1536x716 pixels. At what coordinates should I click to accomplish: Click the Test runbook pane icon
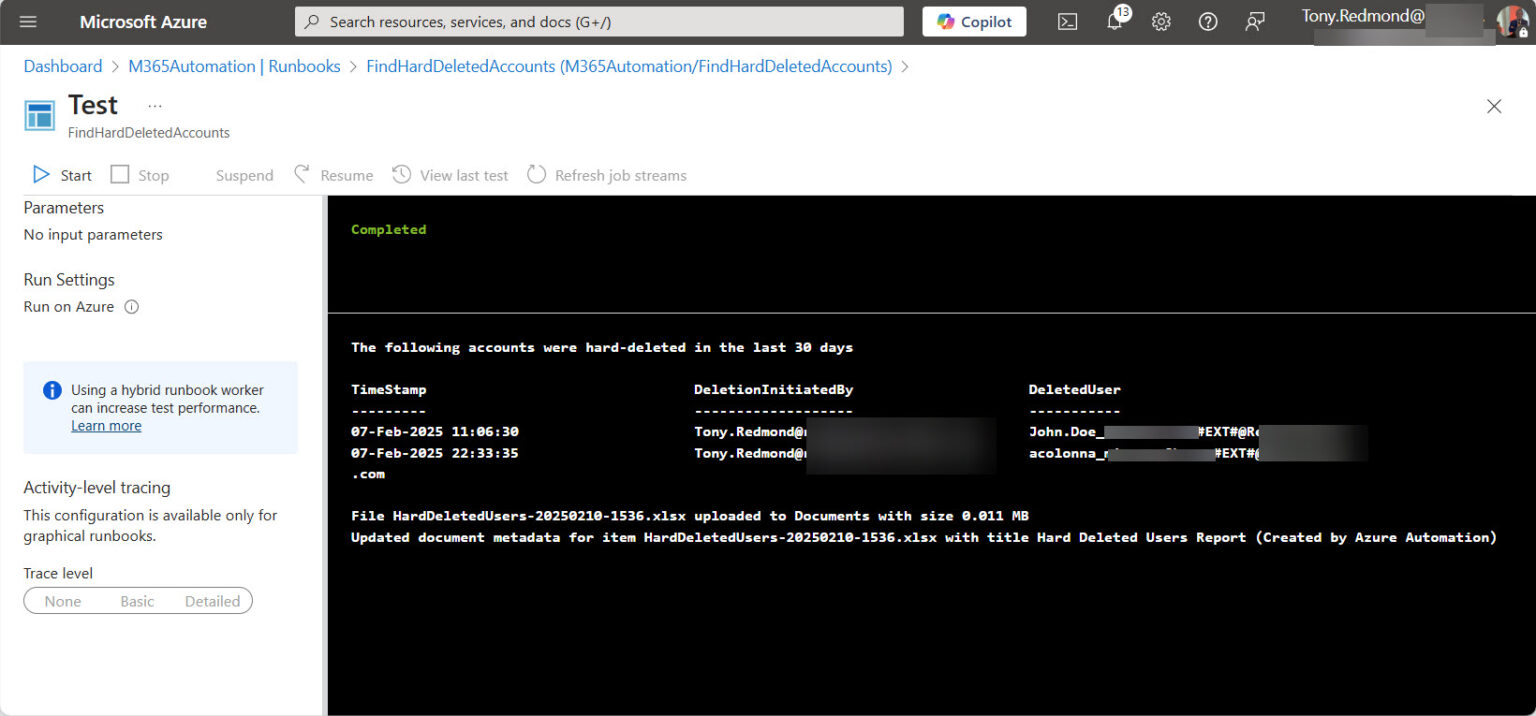click(40, 115)
